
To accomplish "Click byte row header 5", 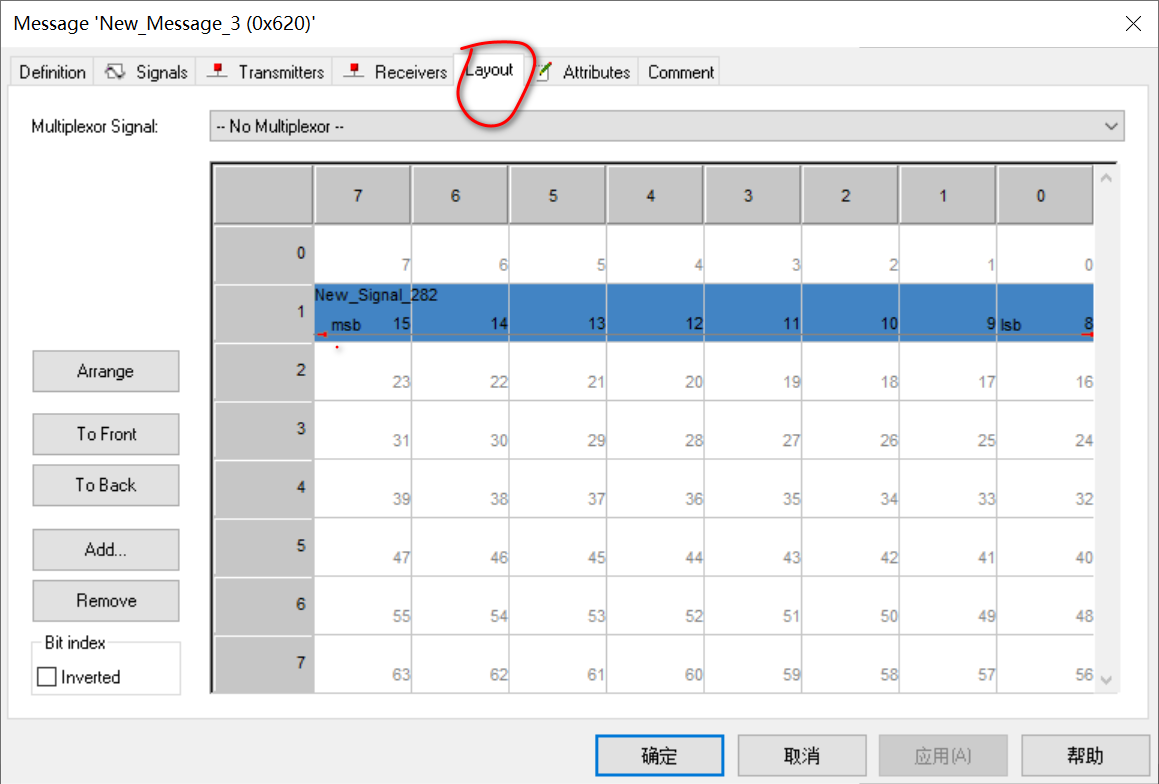I will (264, 547).
